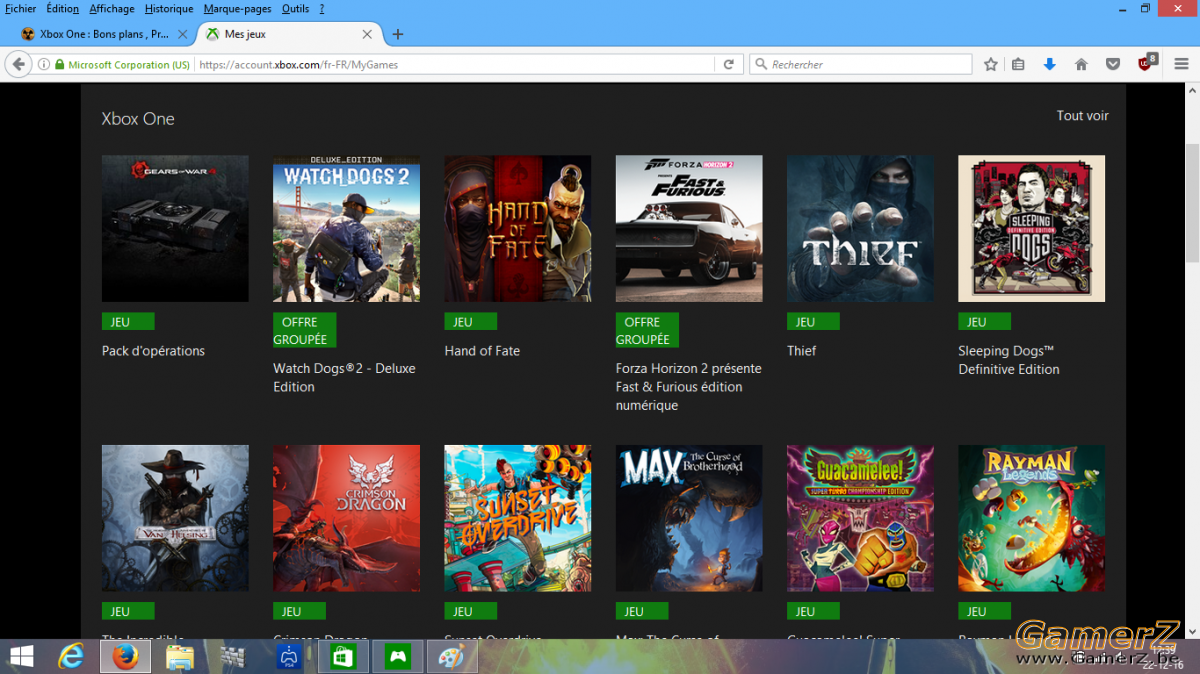The width and height of the screenshot is (1200, 674).
Task: Click the Watch Dogs 2 cover art
Action: coord(346,228)
